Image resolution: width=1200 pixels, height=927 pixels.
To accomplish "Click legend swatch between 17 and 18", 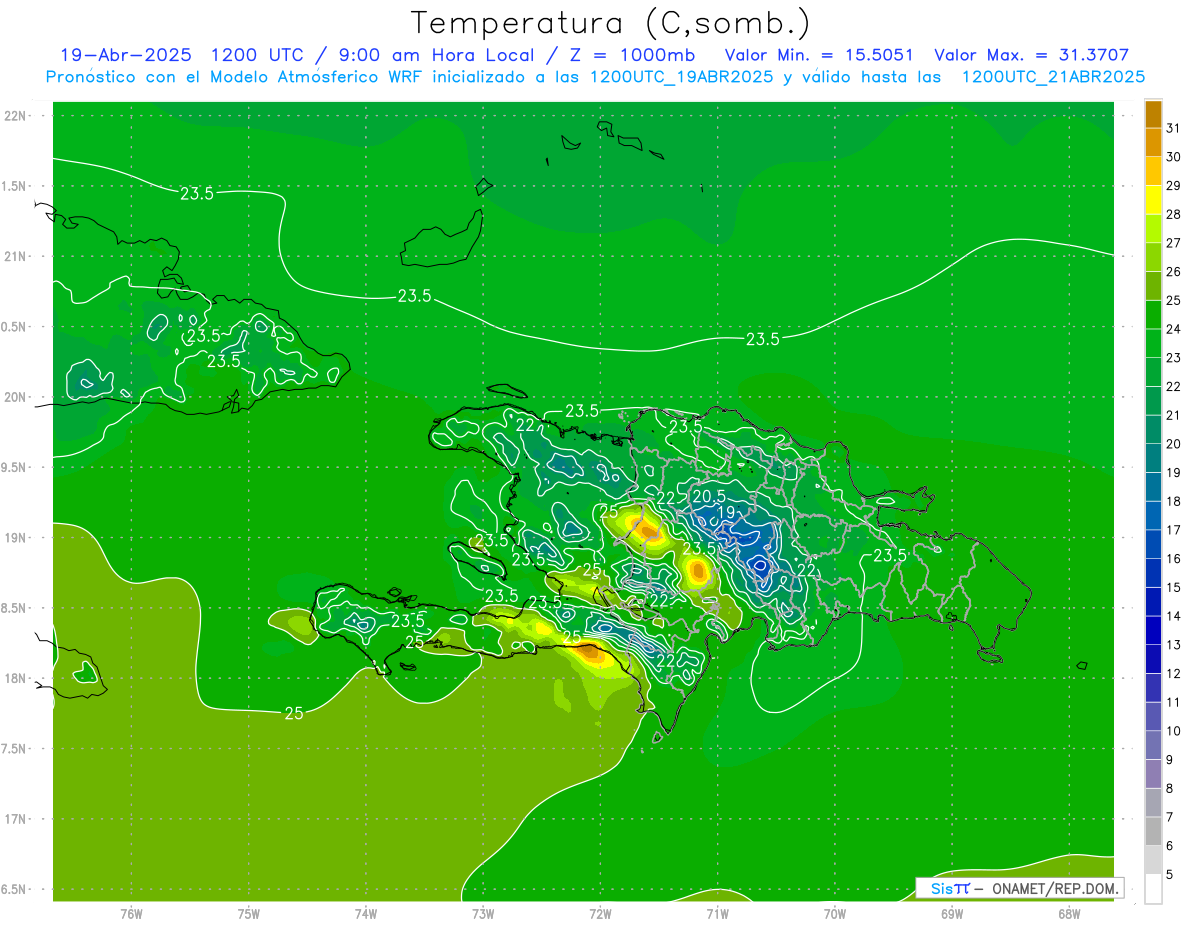I will click(1153, 516).
